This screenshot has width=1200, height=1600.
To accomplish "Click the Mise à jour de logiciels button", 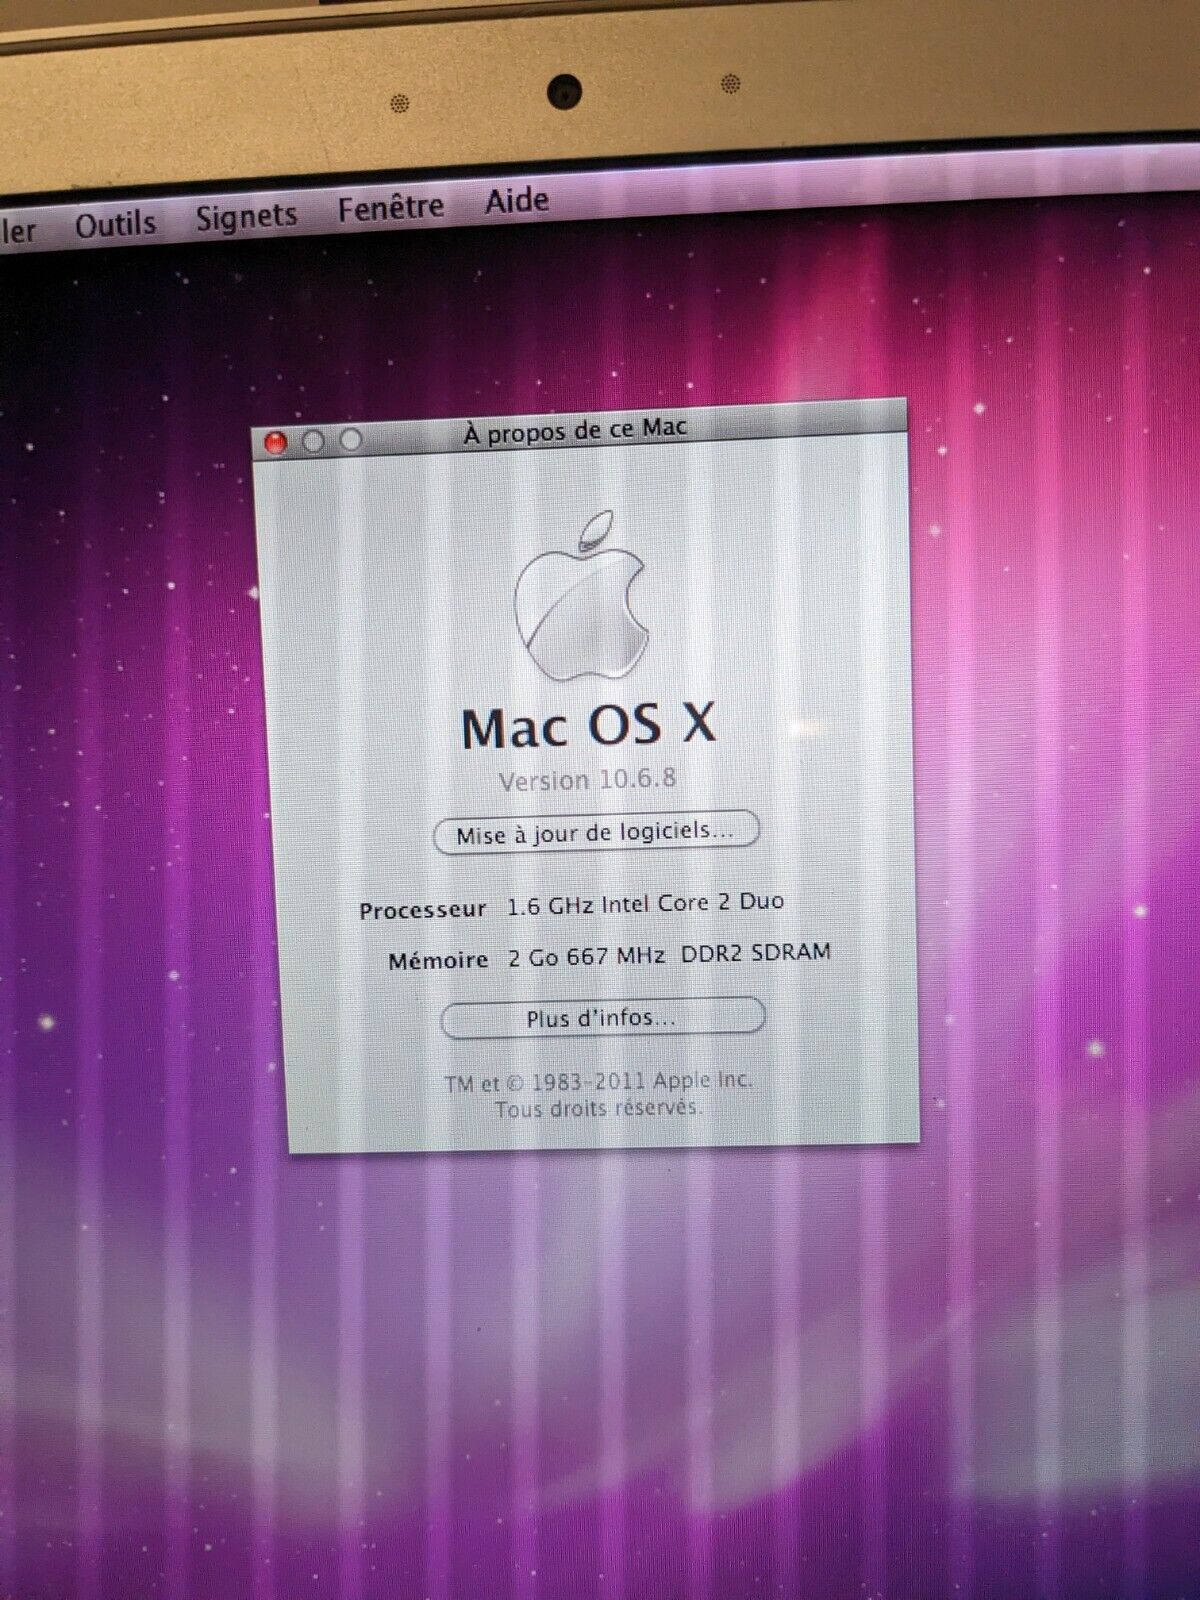I will tap(596, 832).
